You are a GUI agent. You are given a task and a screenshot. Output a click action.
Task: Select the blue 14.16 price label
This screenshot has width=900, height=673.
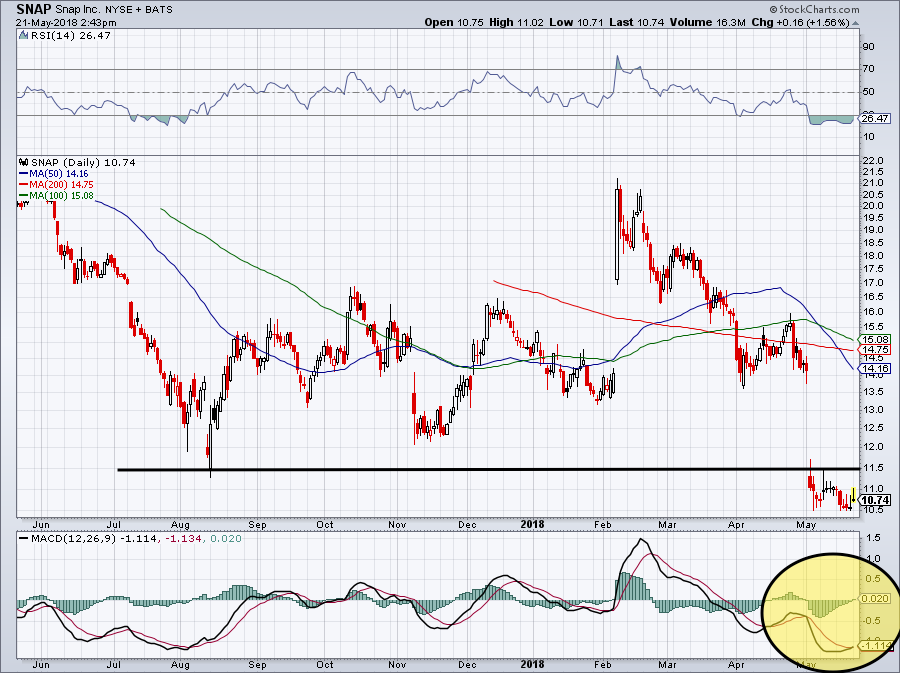coord(875,369)
